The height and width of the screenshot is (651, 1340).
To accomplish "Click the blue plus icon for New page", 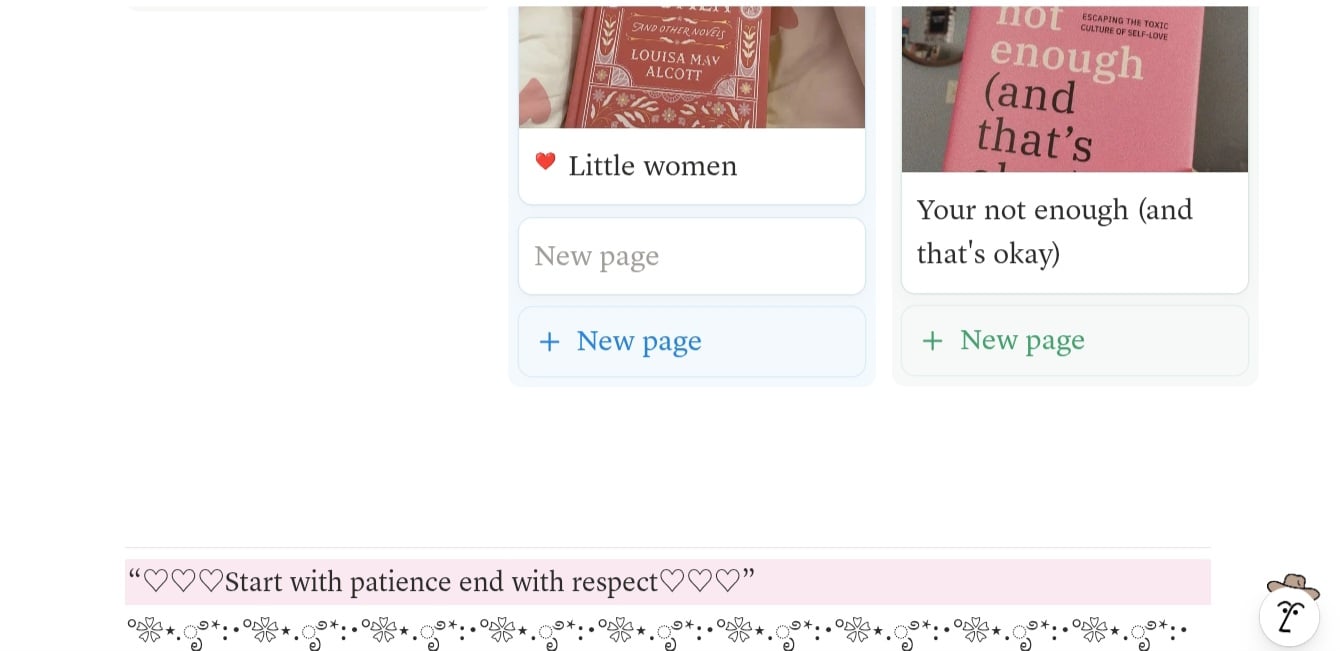I will pos(549,342).
